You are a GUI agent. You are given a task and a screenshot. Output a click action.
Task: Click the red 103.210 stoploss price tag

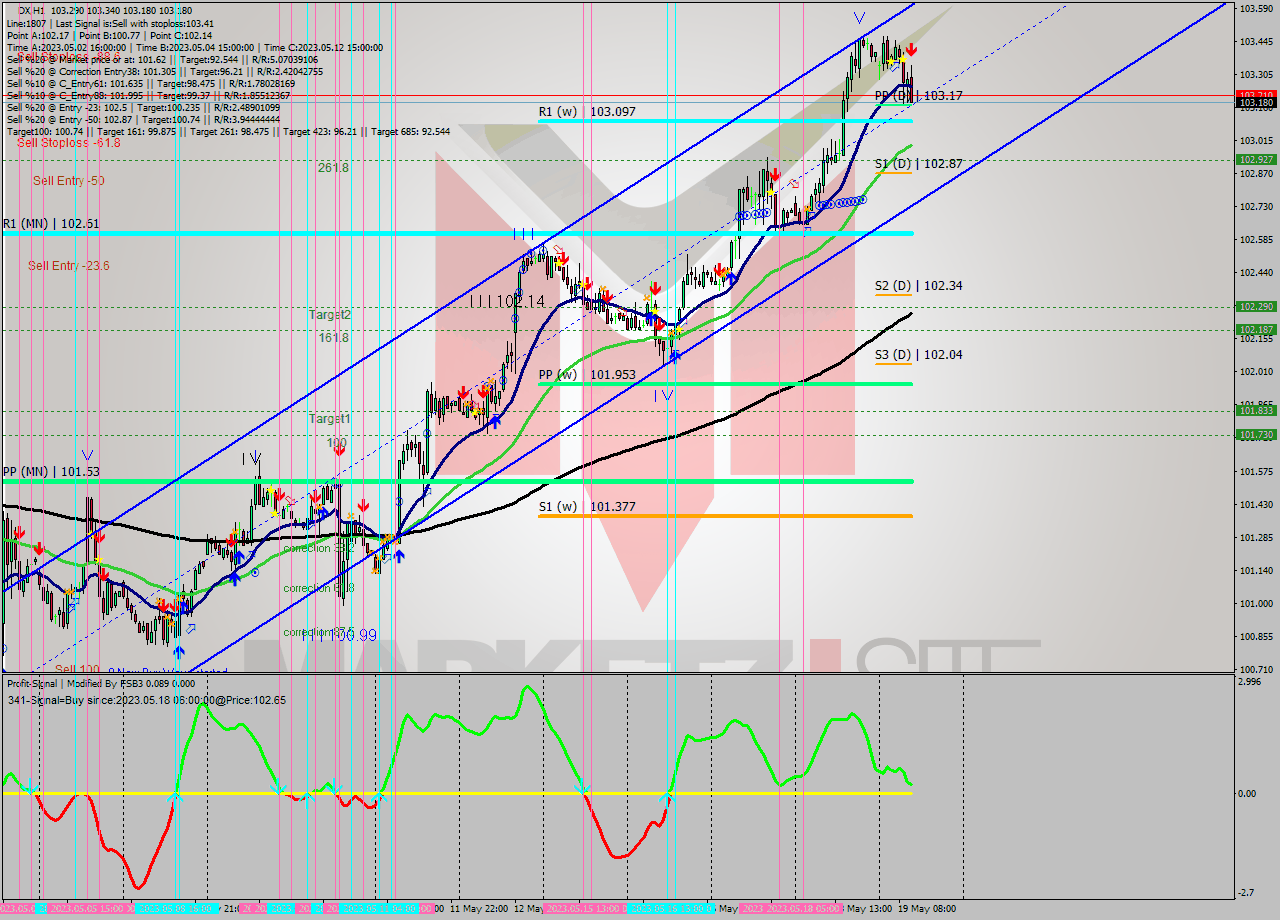[x=1256, y=94]
